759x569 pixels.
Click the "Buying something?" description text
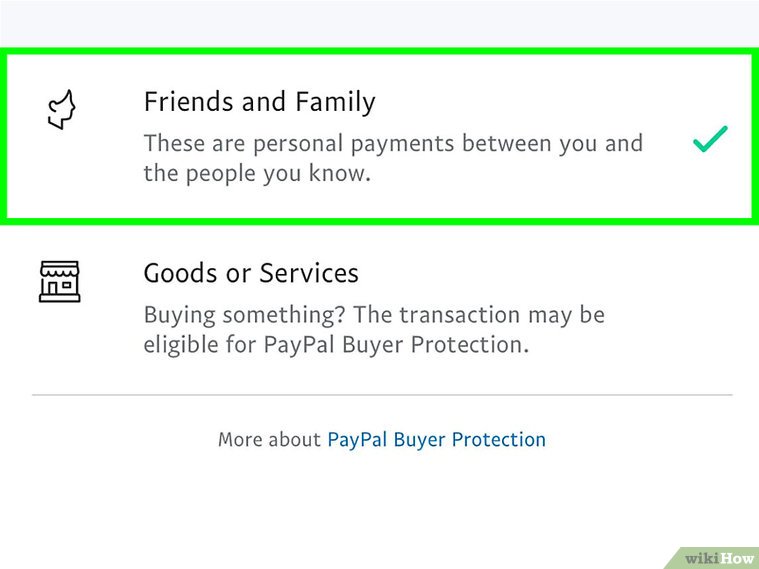coord(374,316)
